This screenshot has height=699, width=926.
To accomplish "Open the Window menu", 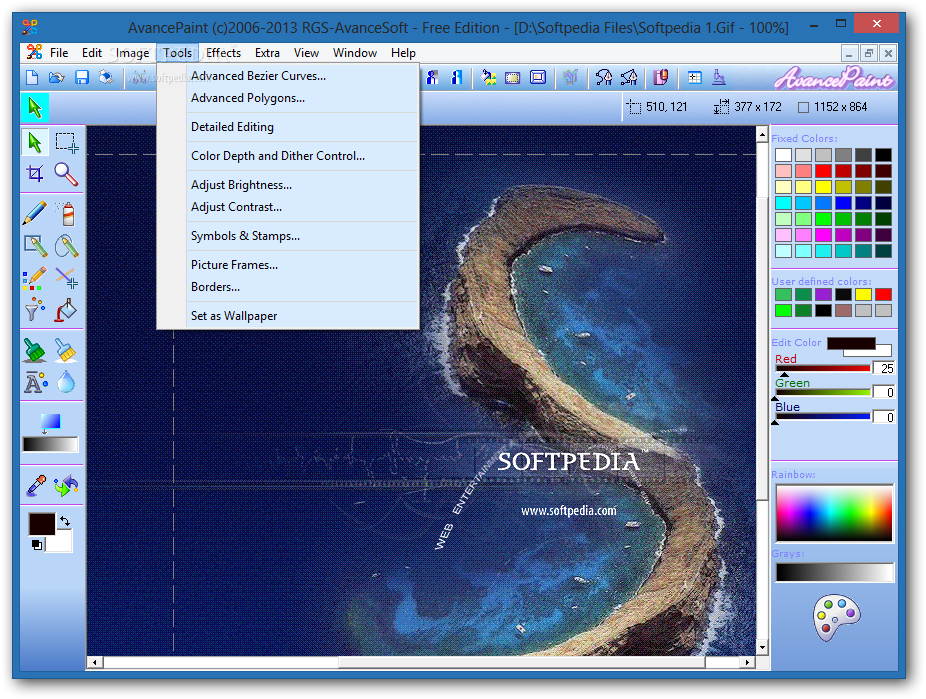I will point(354,53).
